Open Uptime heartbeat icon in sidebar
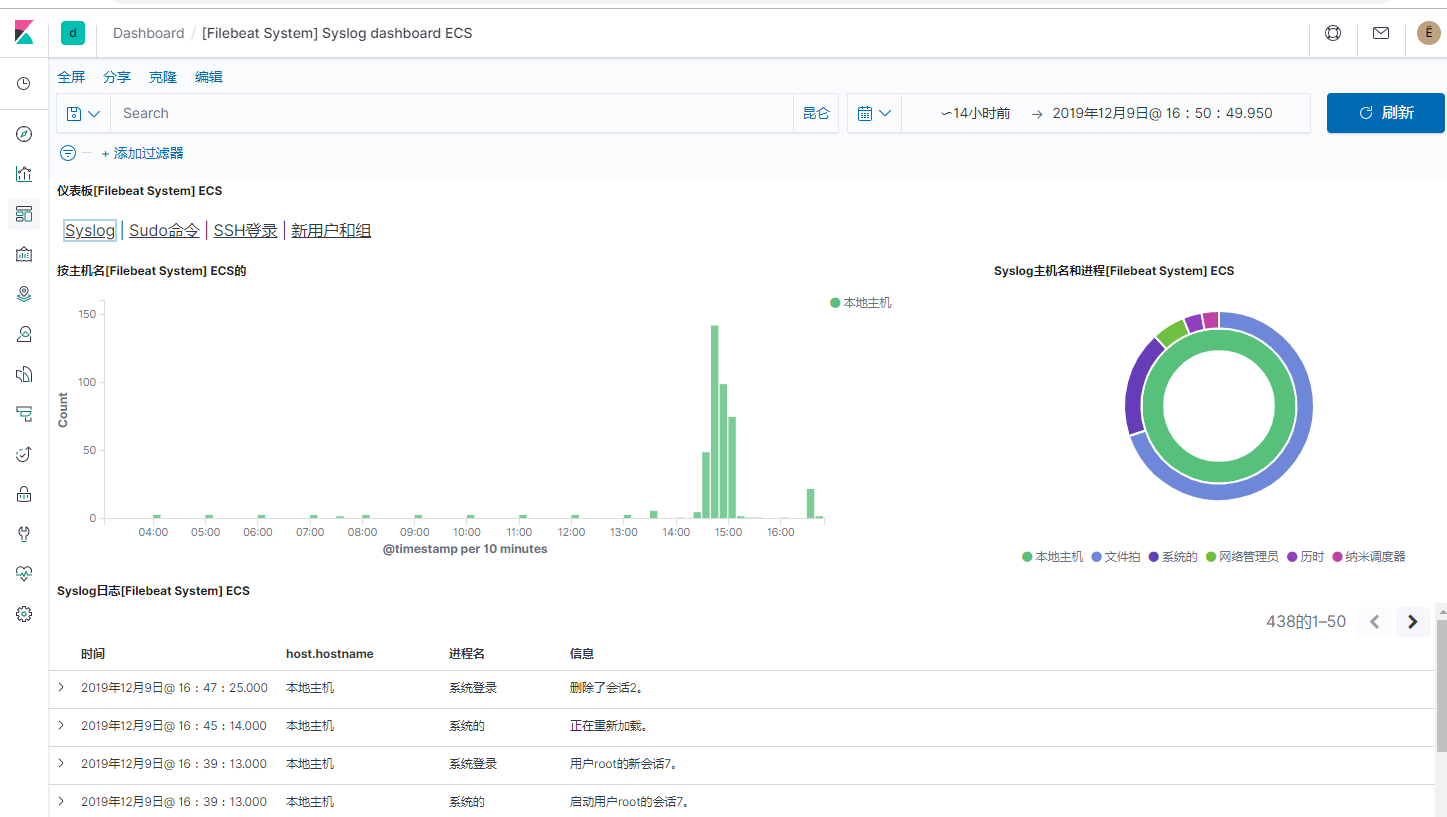This screenshot has height=817, width=1447. (24, 574)
